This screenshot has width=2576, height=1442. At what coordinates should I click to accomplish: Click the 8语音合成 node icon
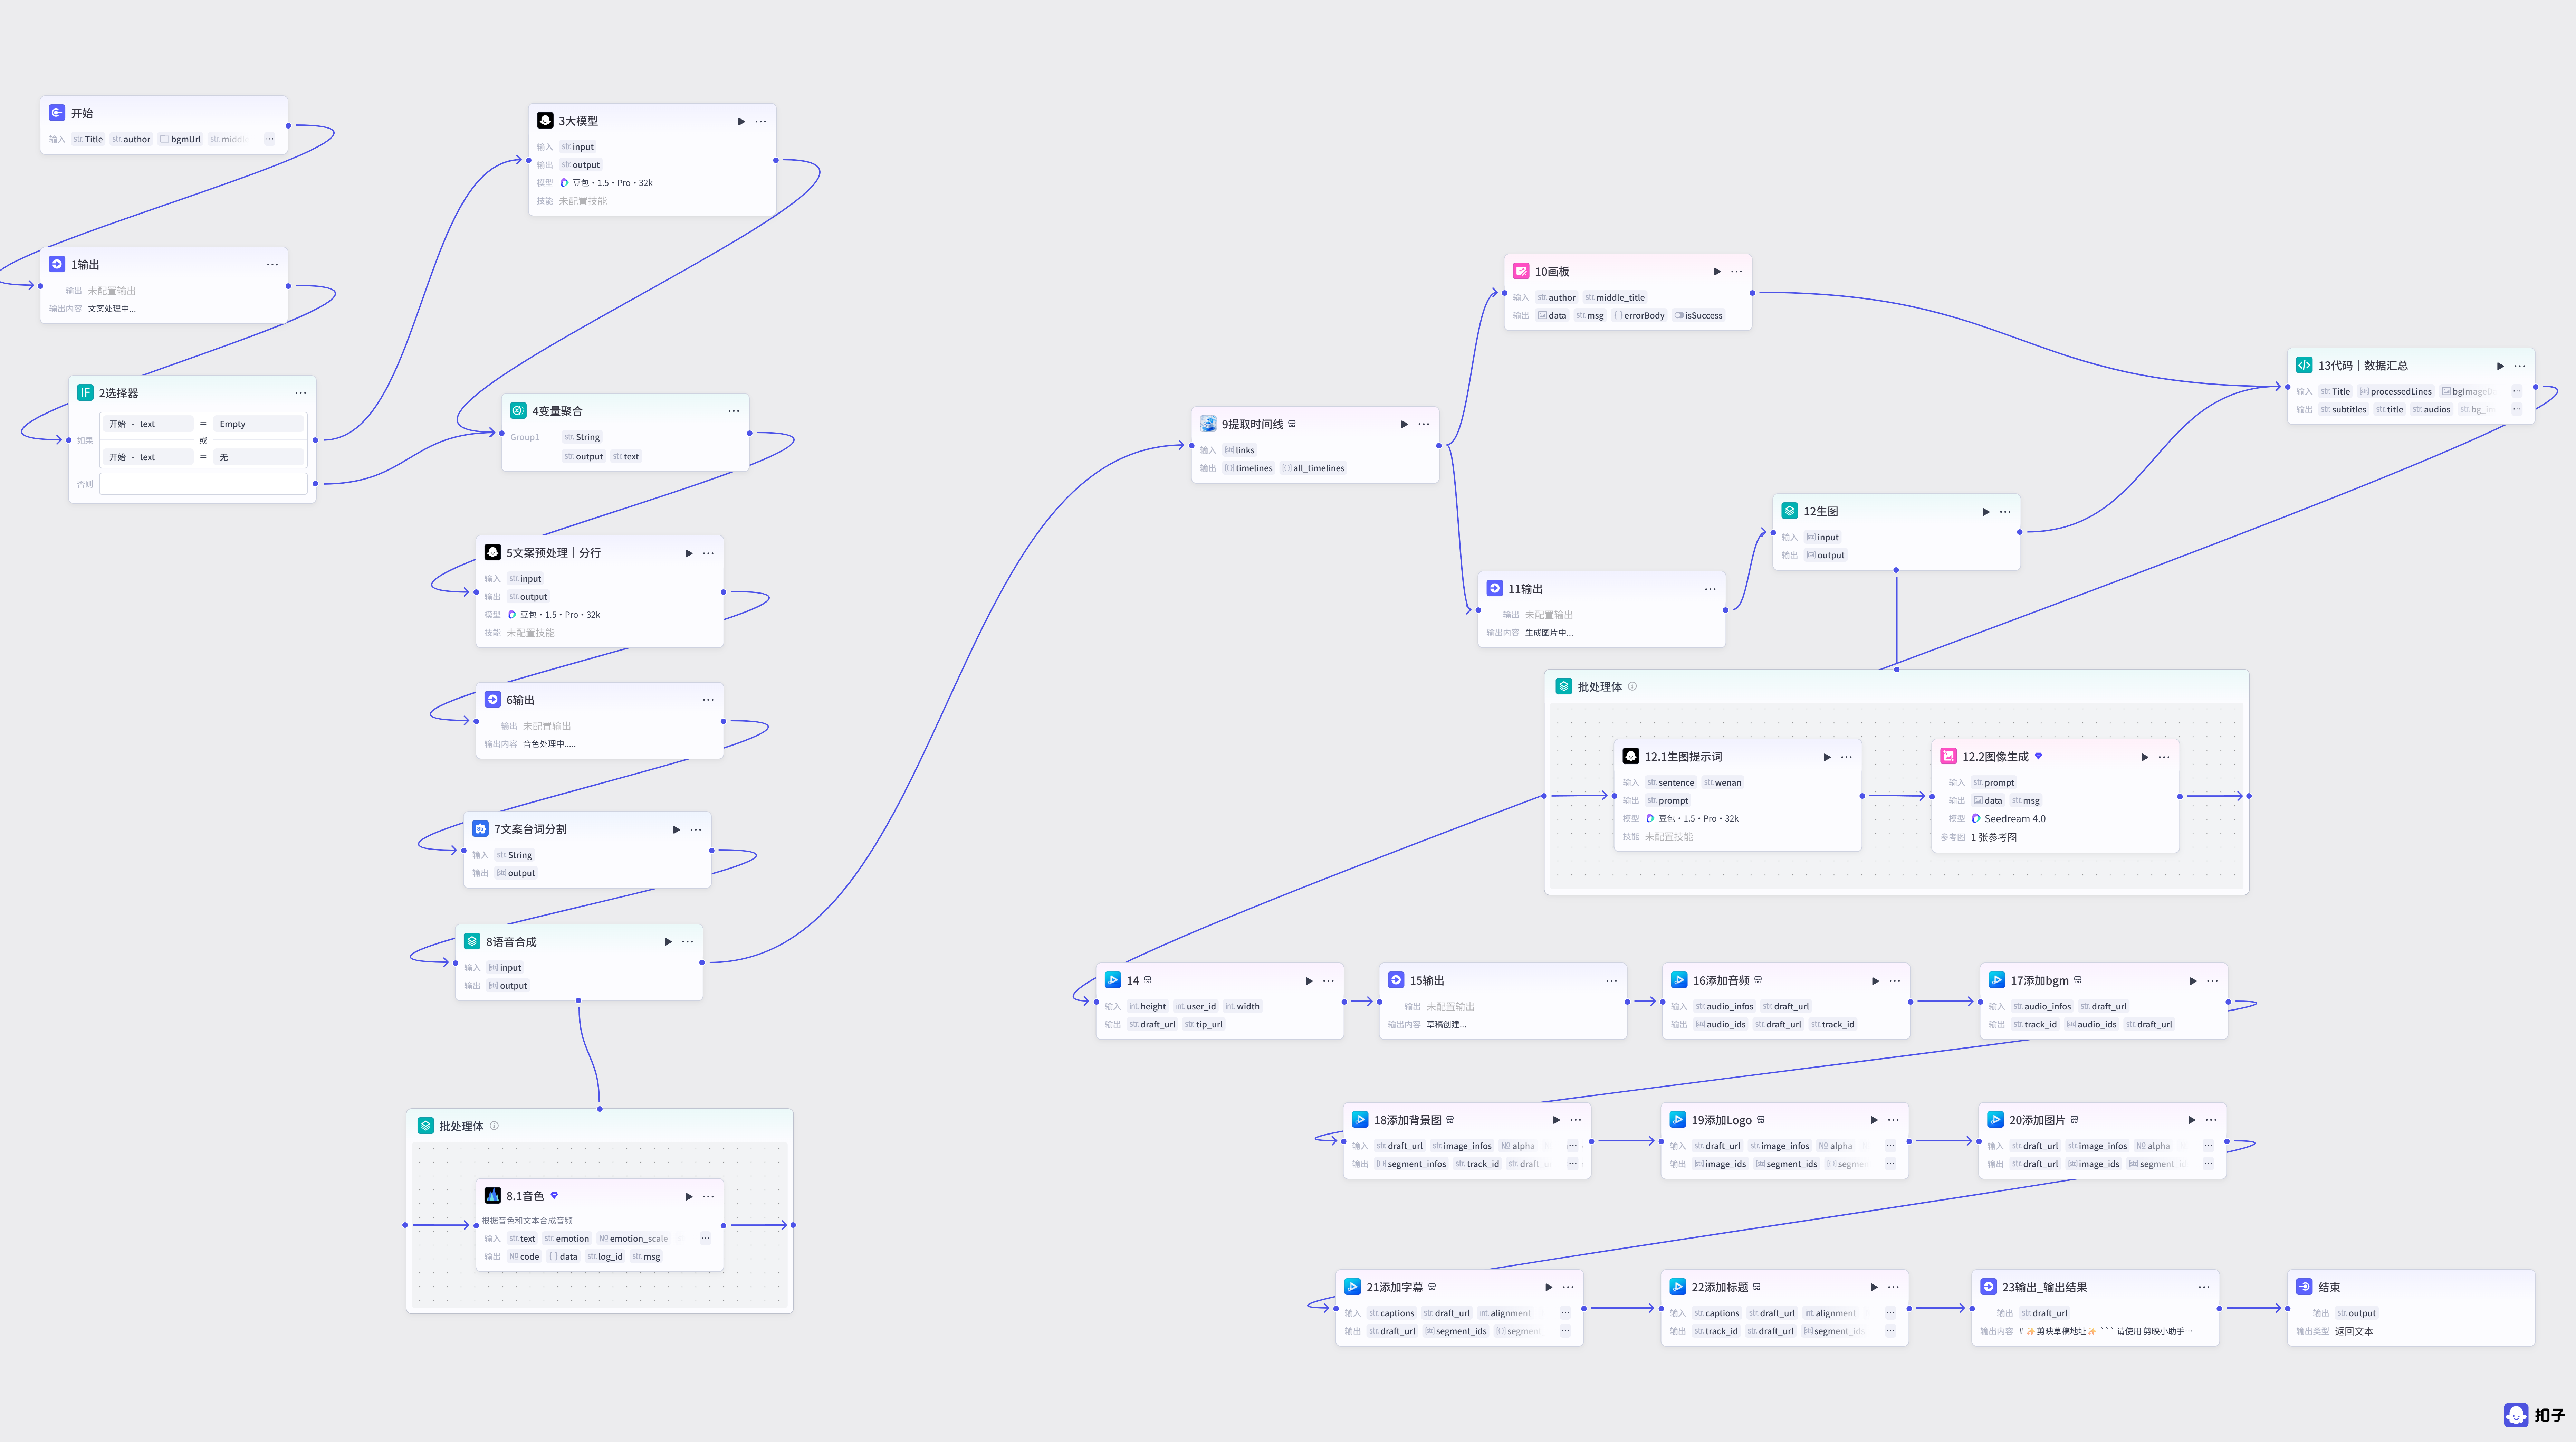pos(472,941)
